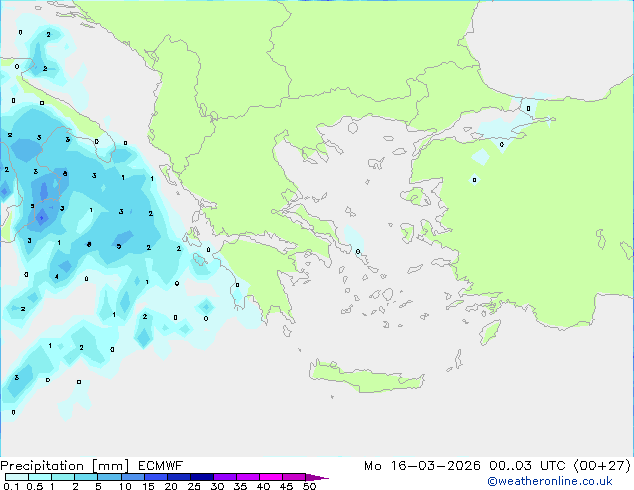The width and height of the screenshot is (634, 490).
Task: Select the 45–50 mm legend swatch
Action: (x=294, y=477)
